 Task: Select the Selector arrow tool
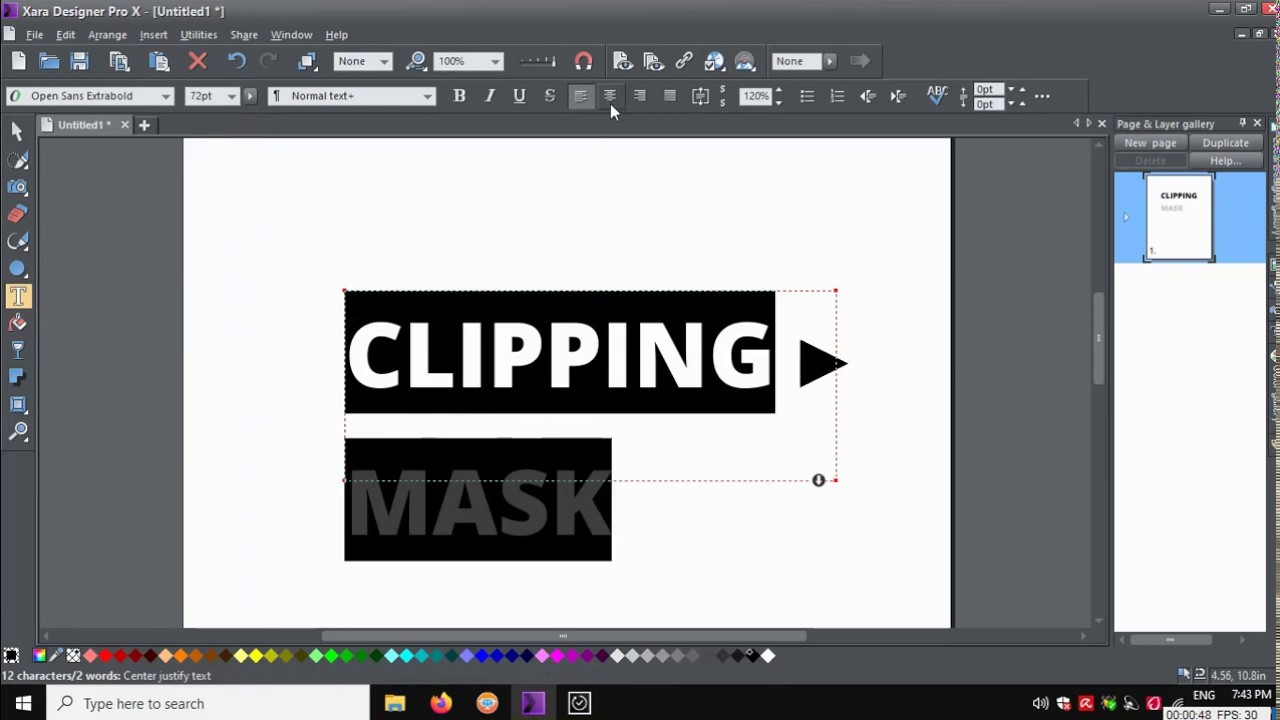[x=17, y=131]
